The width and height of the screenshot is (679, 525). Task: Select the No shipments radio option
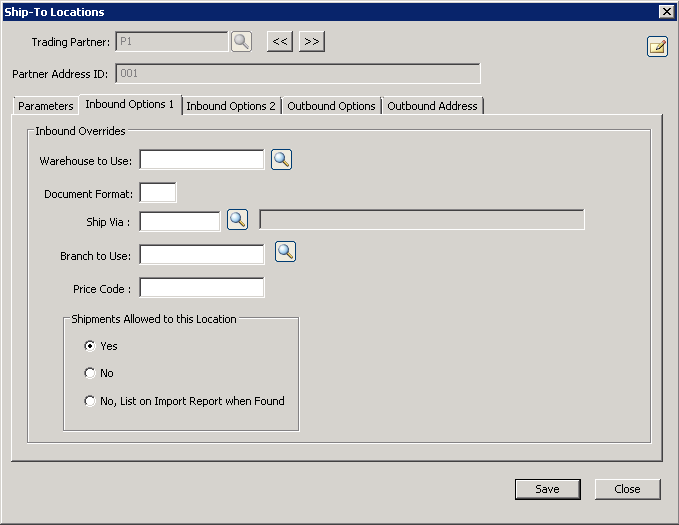tap(91, 373)
